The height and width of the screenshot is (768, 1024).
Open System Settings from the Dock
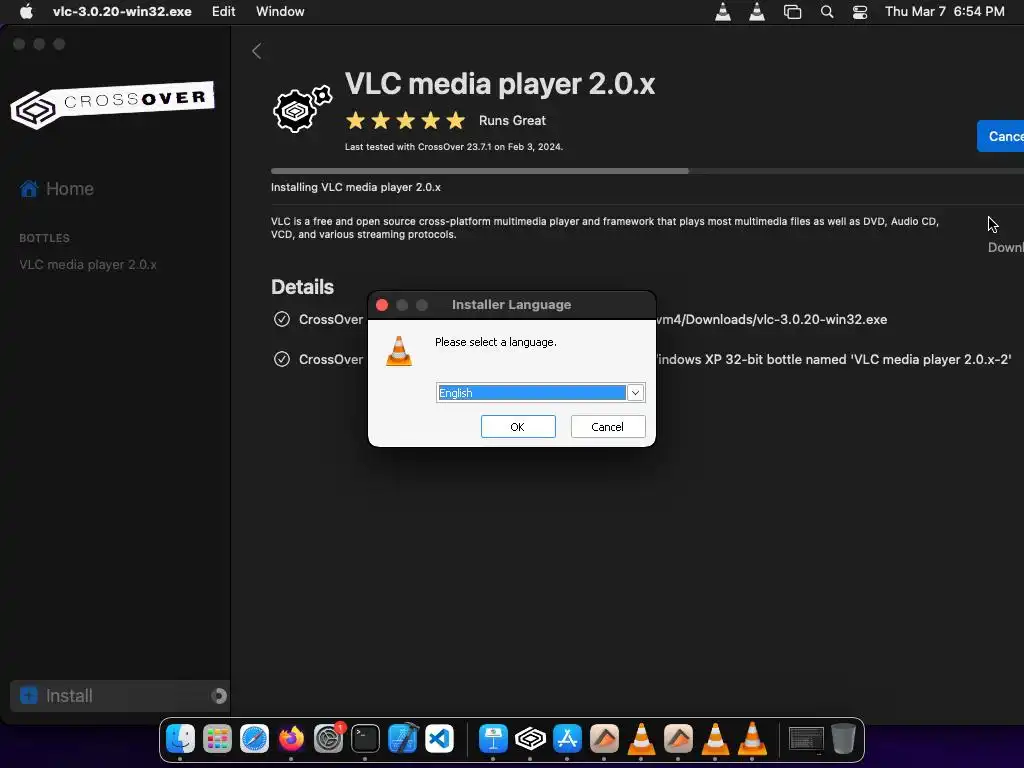328,739
